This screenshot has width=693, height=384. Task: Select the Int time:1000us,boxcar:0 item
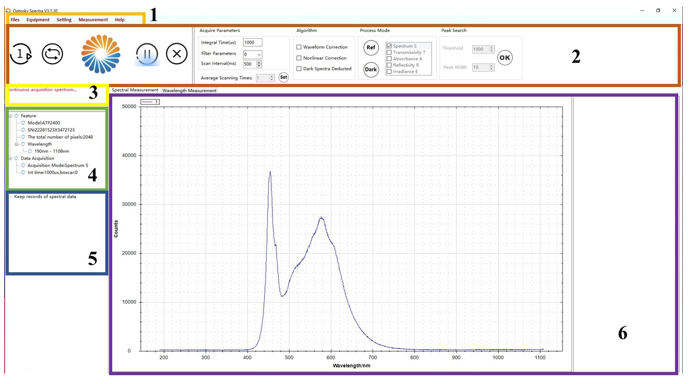coord(53,172)
